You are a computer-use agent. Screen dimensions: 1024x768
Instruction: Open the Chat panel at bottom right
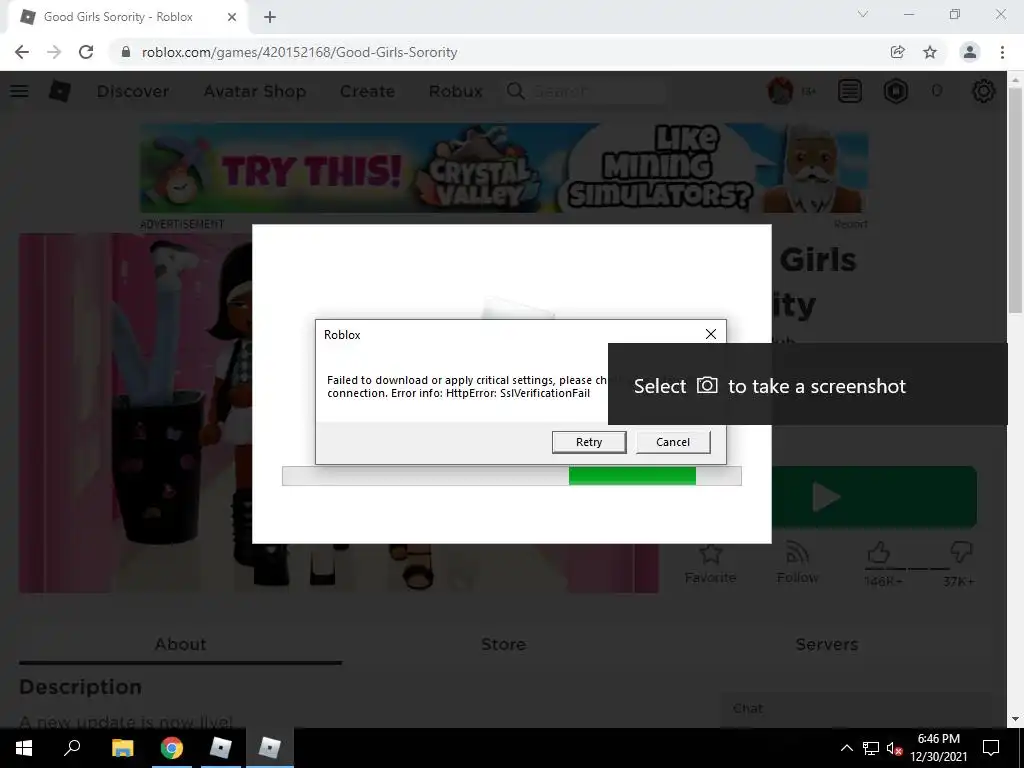click(x=854, y=709)
